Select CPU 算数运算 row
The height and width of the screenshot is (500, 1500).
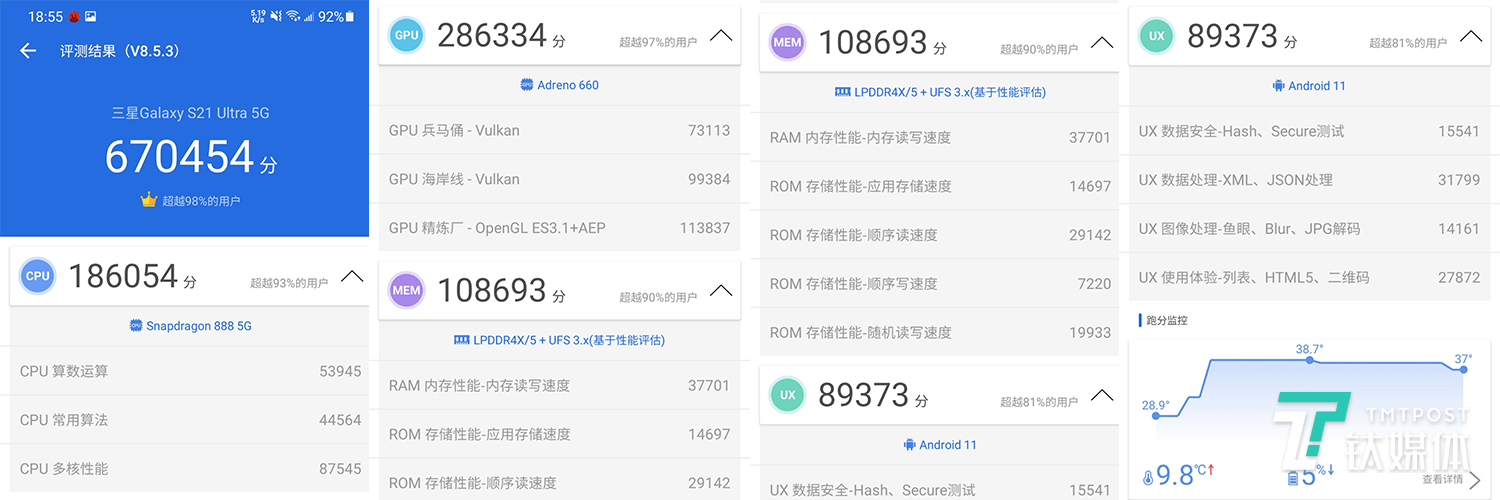190,371
